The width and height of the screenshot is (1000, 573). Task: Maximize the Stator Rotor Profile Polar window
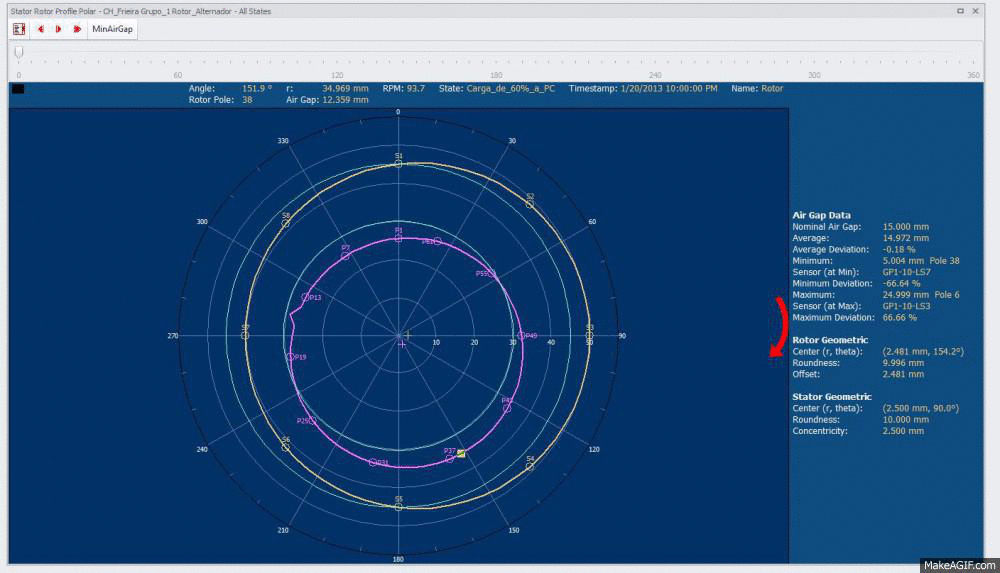[961, 11]
